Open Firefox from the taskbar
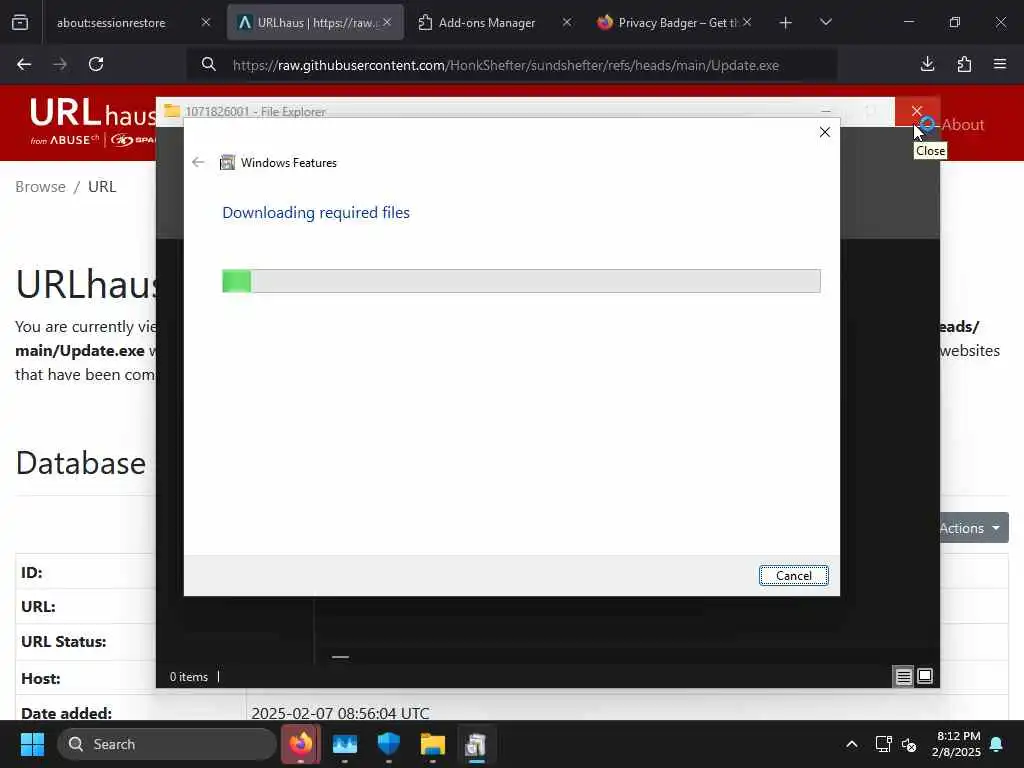The width and height of the screenshot is (1024, 768). [301, 744]
